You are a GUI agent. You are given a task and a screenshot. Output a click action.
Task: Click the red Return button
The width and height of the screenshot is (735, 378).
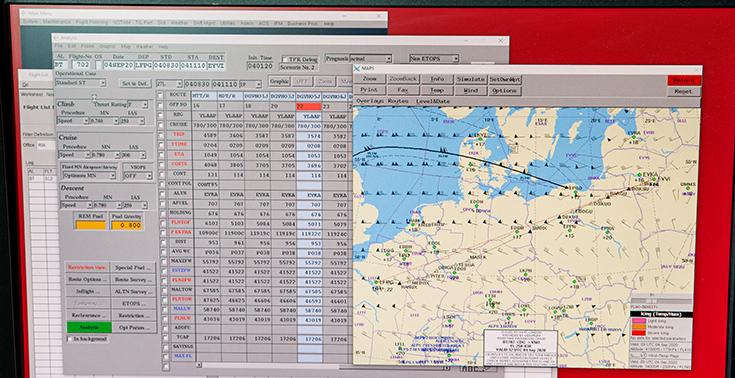click(x=683, y=80)
